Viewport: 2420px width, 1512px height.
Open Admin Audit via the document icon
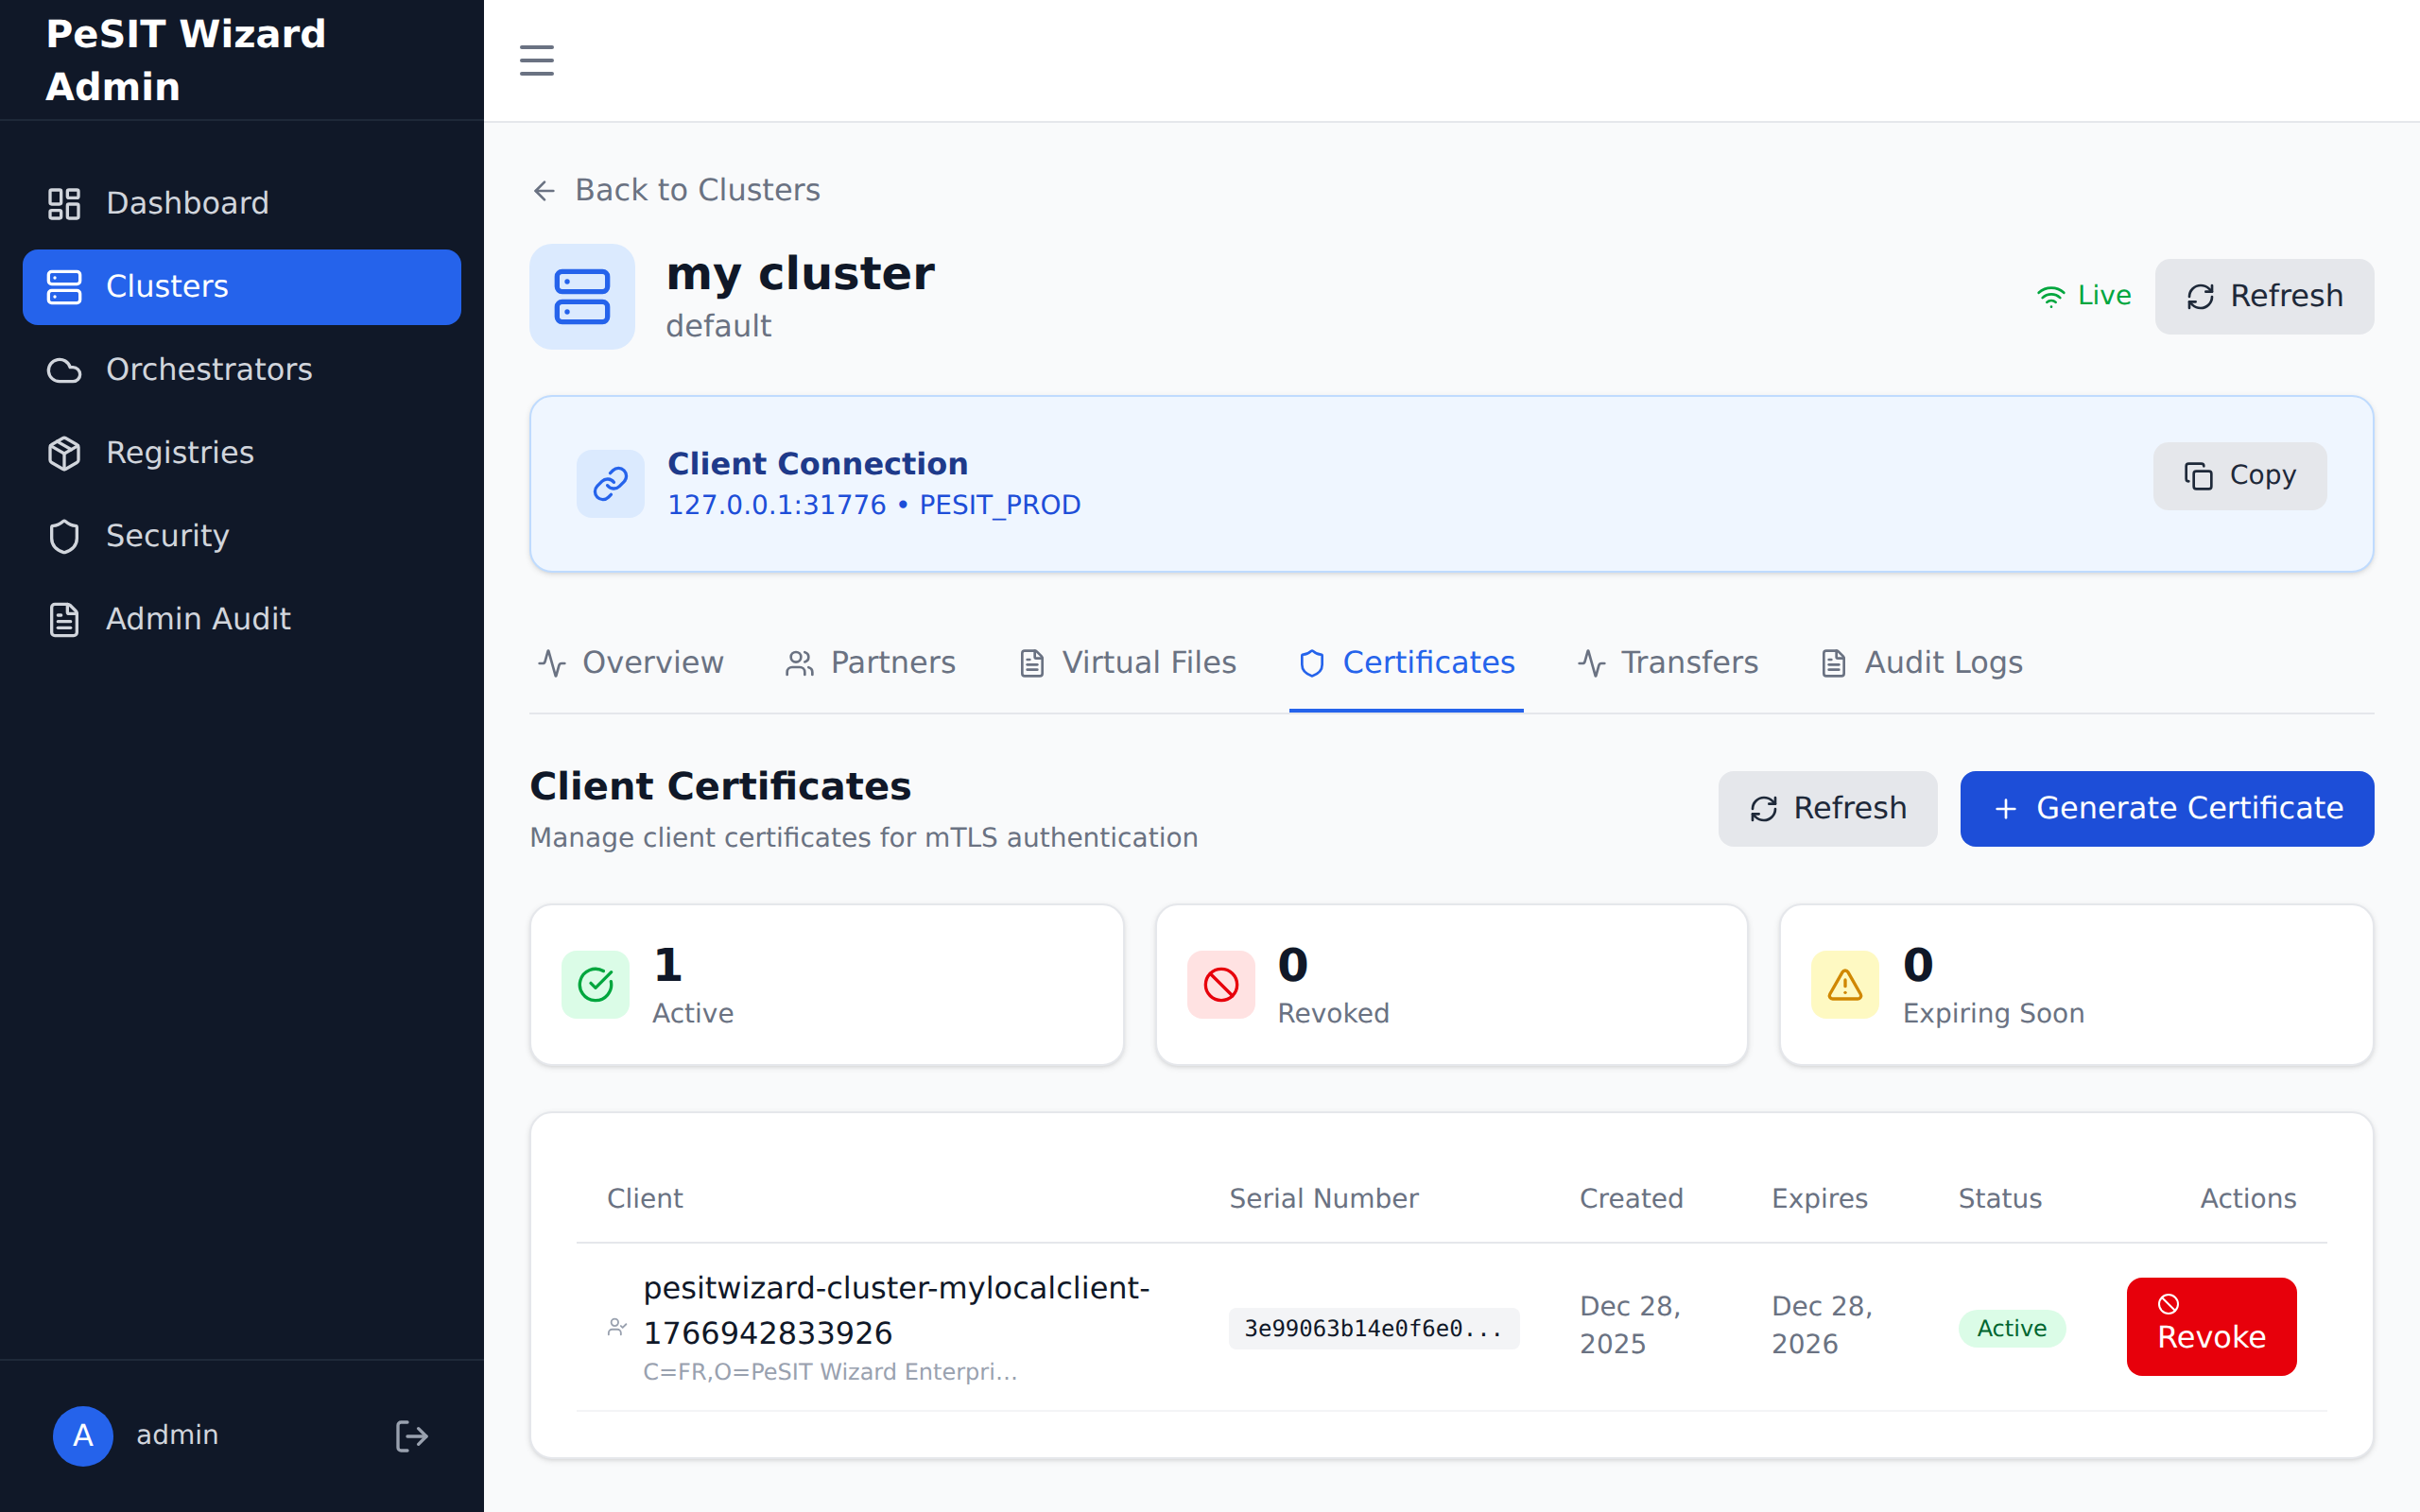64,619
